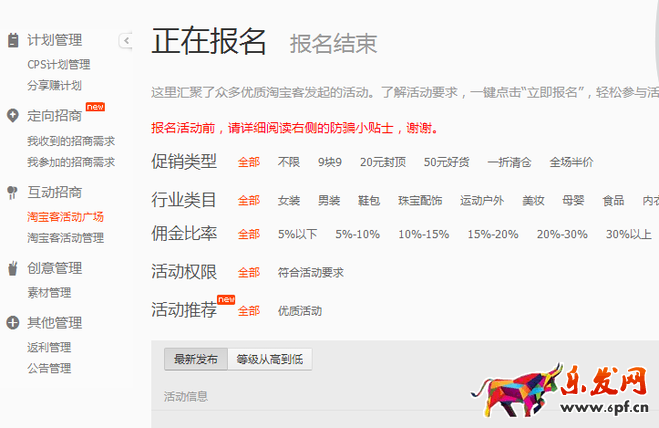Filter industry category by 女装
This screenshot has width=659, height=428.
click(x=289, y=200)
